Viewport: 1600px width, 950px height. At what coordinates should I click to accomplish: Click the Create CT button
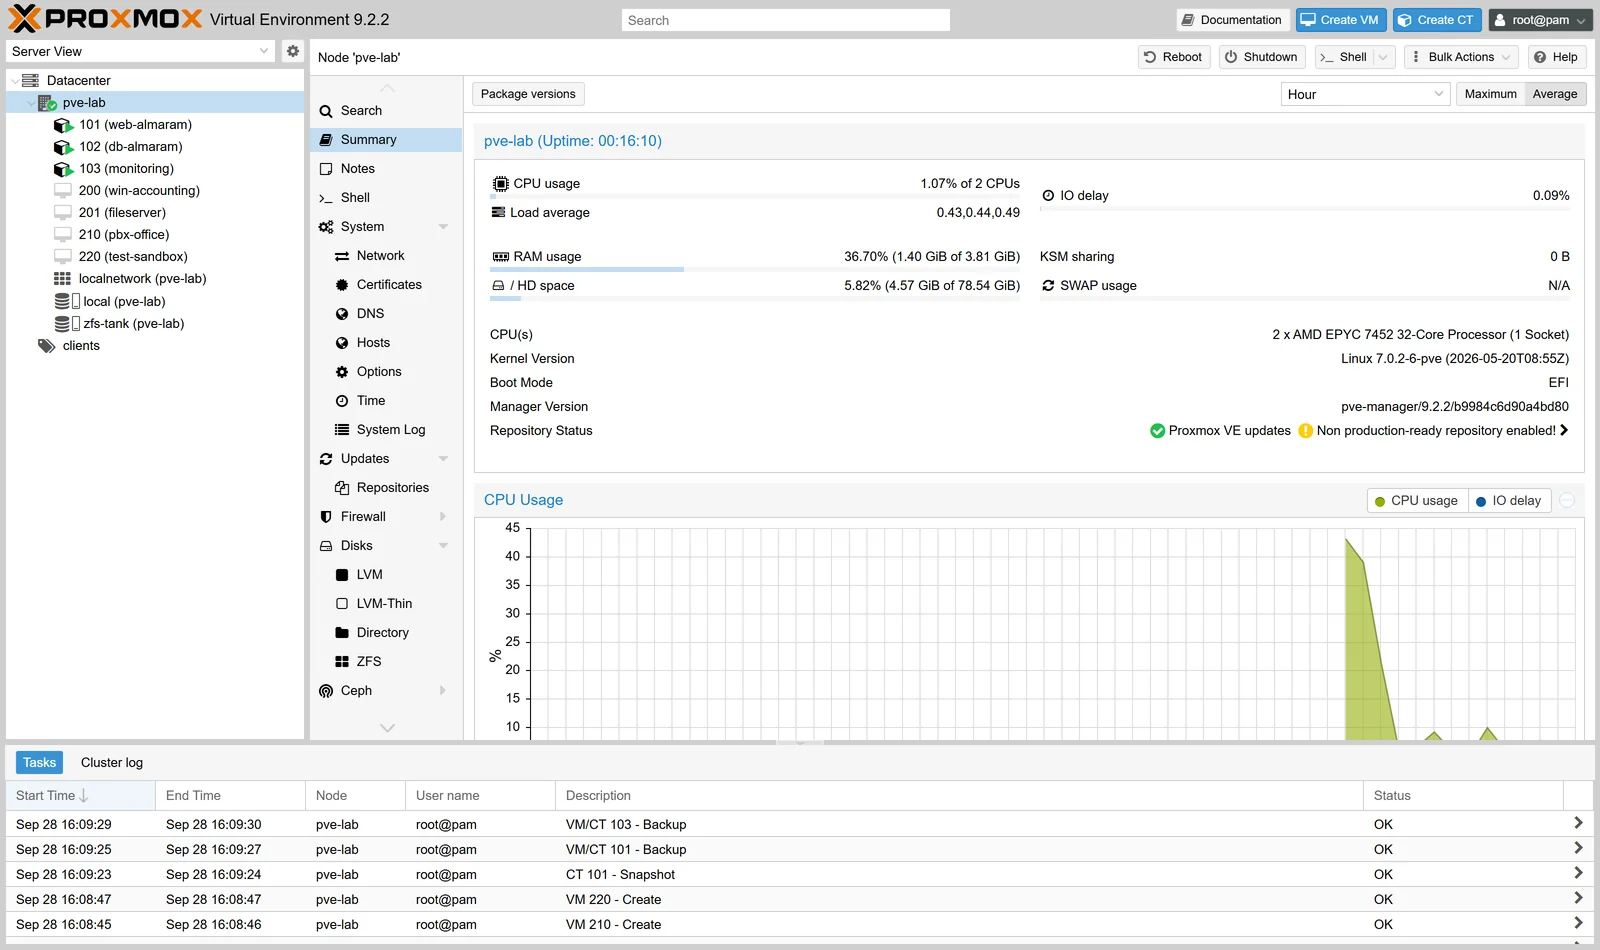point(1435,20)
